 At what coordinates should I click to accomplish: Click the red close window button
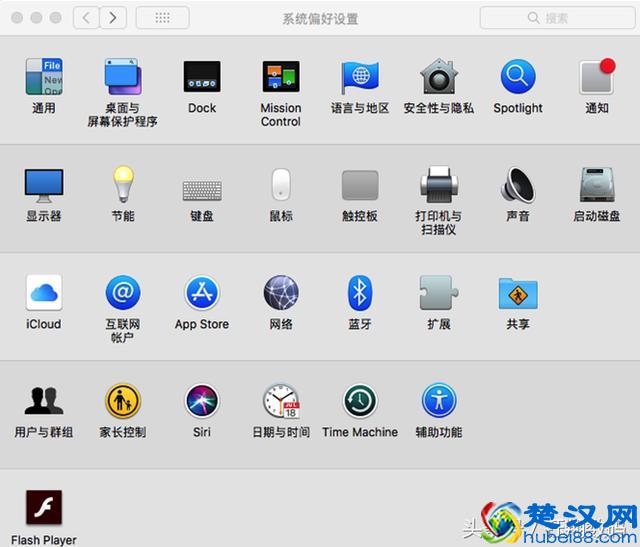pos(17,18)
